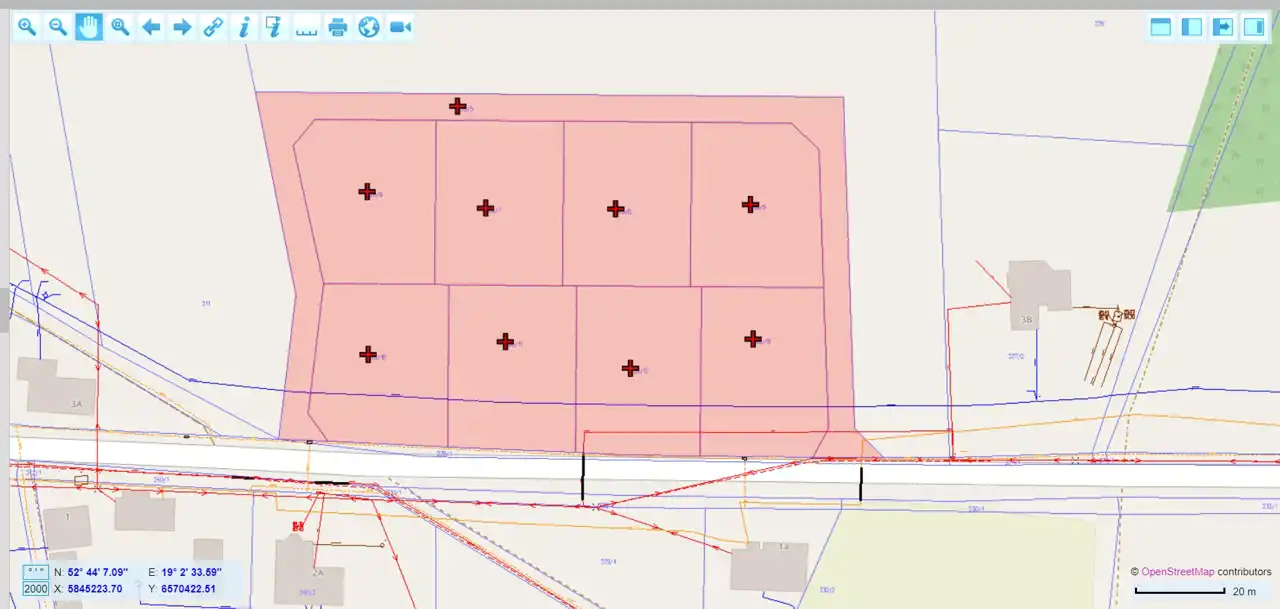This screenshot has width=1280, height=609.
Task: Open the globe map services icon
Action: tap(369, 27)
